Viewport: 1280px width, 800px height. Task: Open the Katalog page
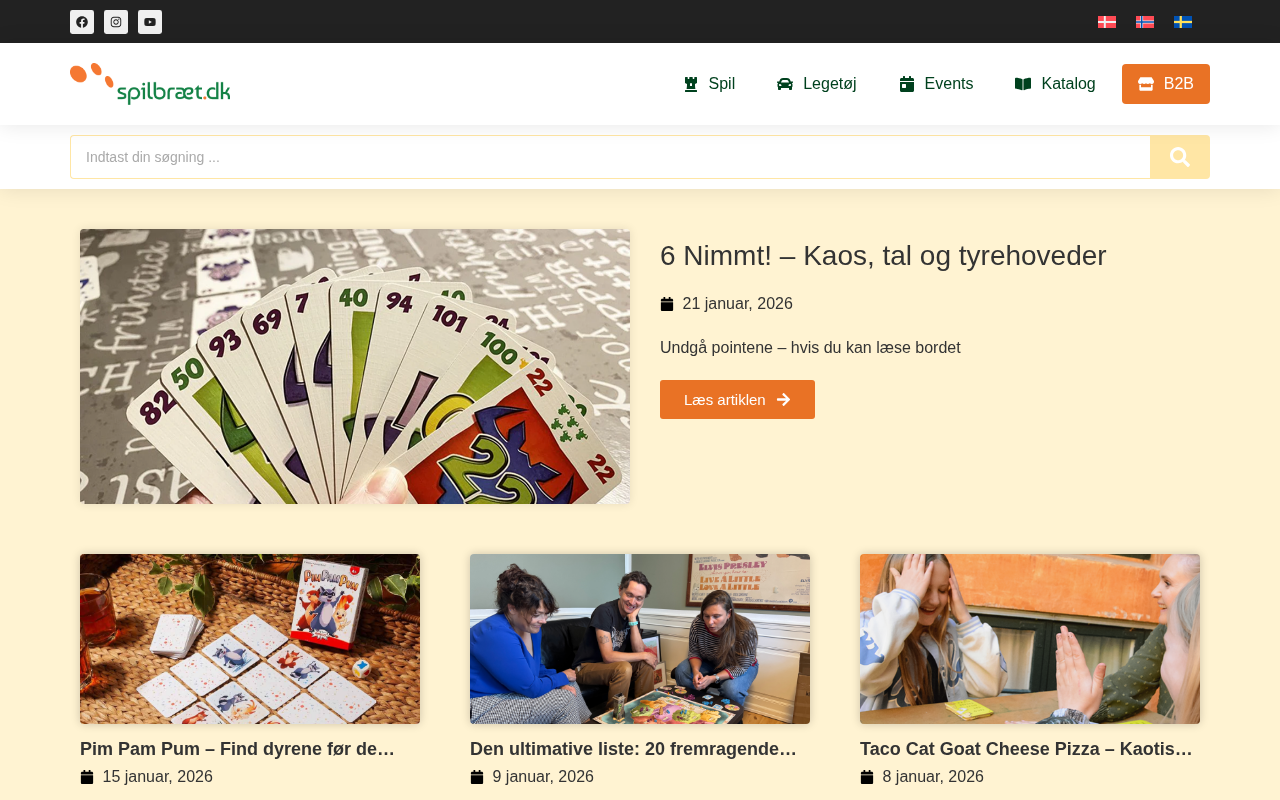click(x=1055, y=84)
